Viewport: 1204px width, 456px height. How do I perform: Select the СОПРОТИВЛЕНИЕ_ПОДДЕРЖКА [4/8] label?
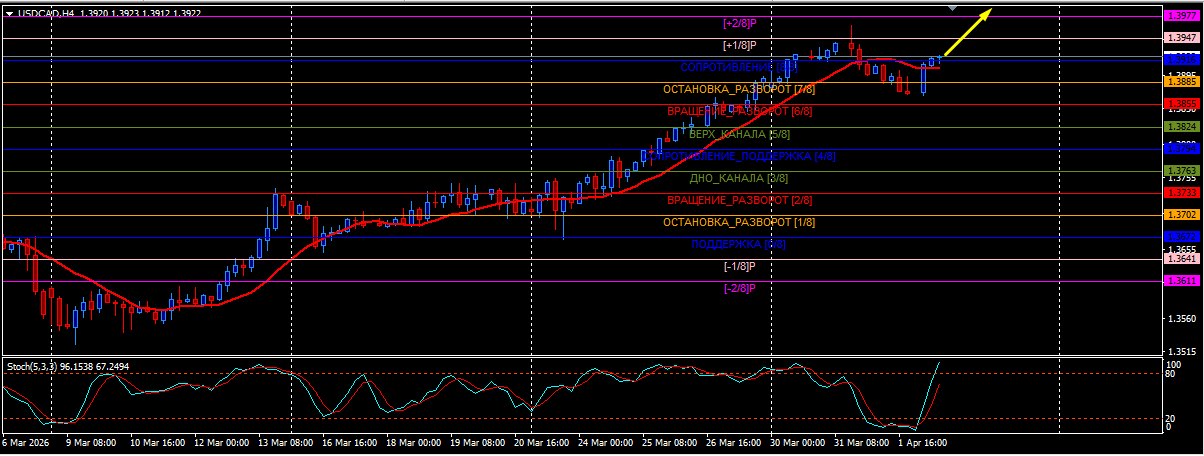pyautogui.click(x=739, y=156)
